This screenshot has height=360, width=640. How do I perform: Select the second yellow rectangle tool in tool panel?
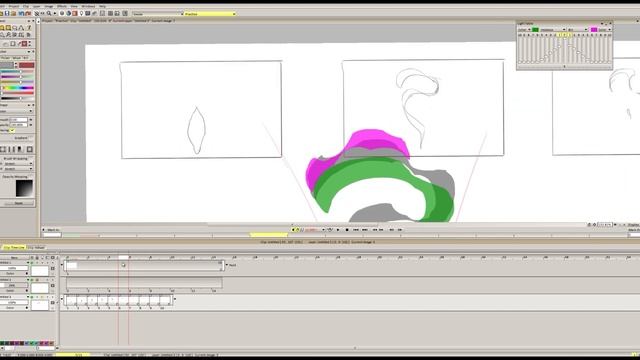[x=8, y=27]
